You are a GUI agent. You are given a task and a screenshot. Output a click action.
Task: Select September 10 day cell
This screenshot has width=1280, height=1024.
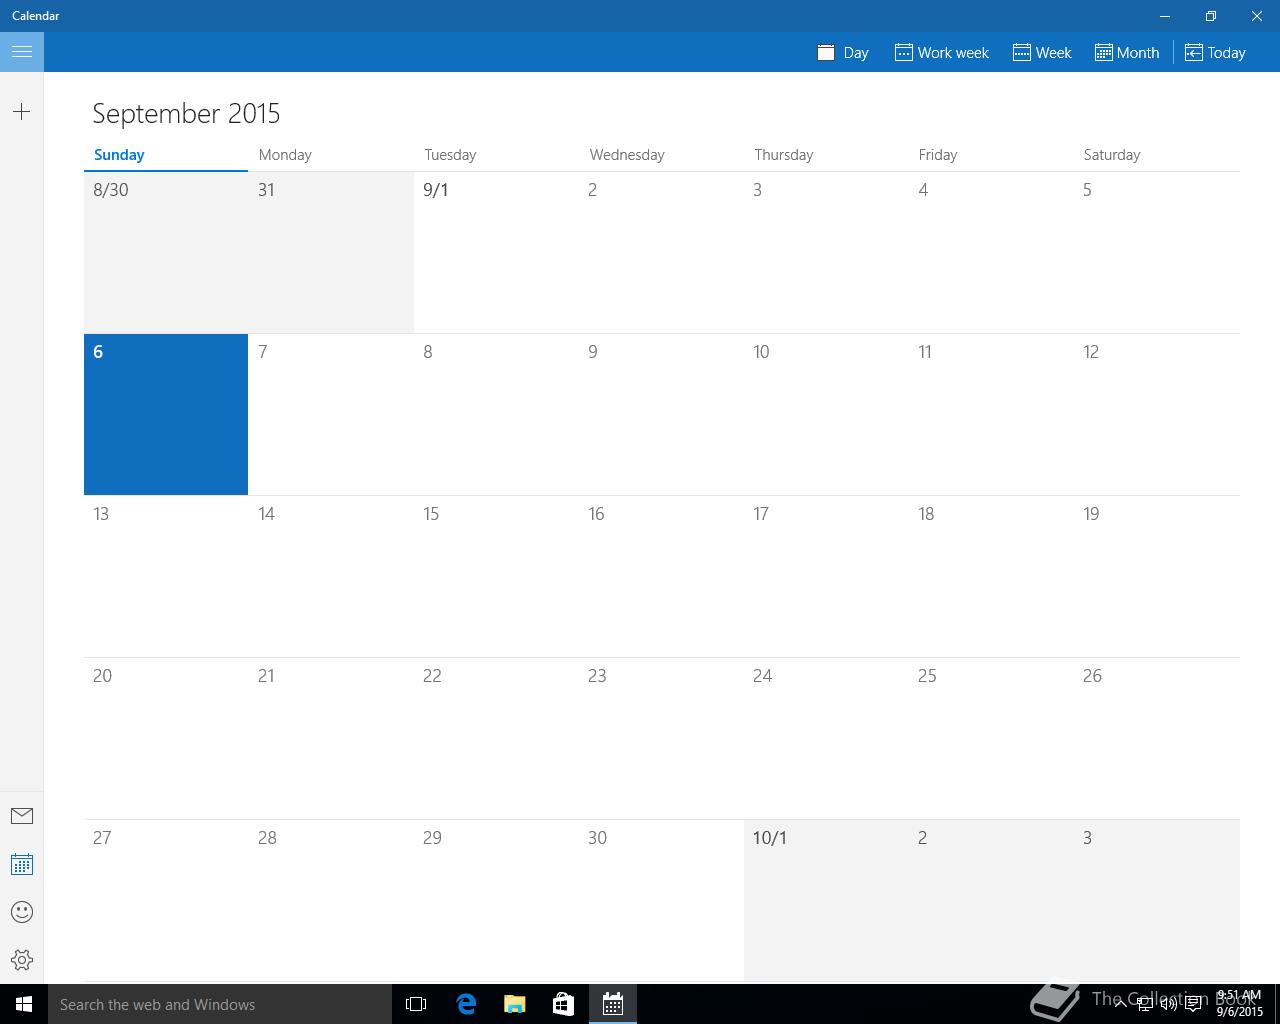826,414
